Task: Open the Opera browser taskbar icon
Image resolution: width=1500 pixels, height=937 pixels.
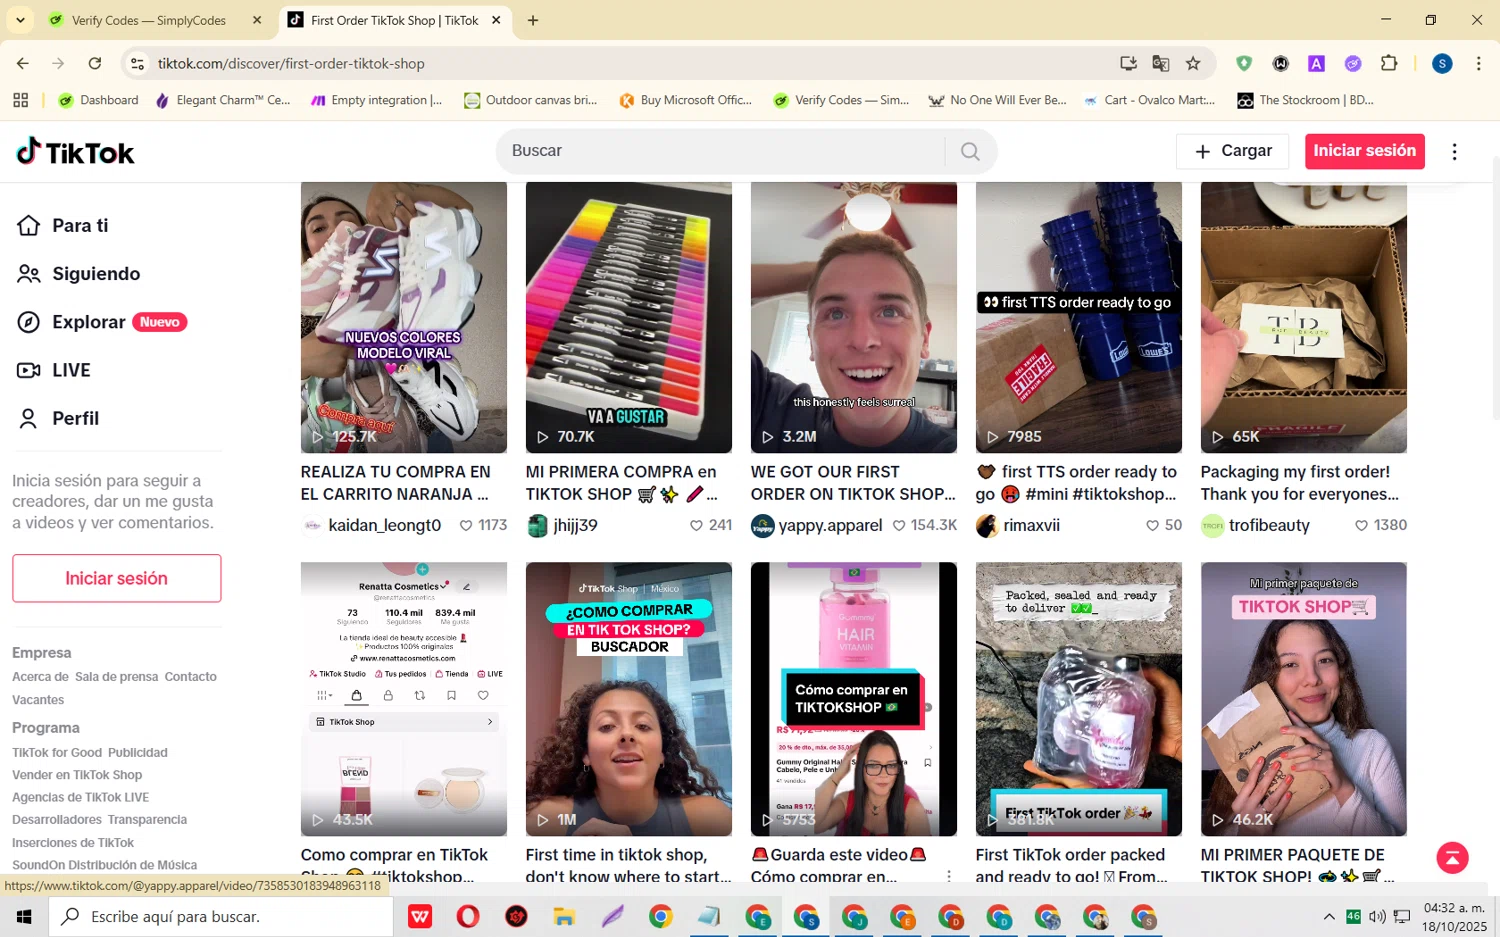Action: [468, 916]
